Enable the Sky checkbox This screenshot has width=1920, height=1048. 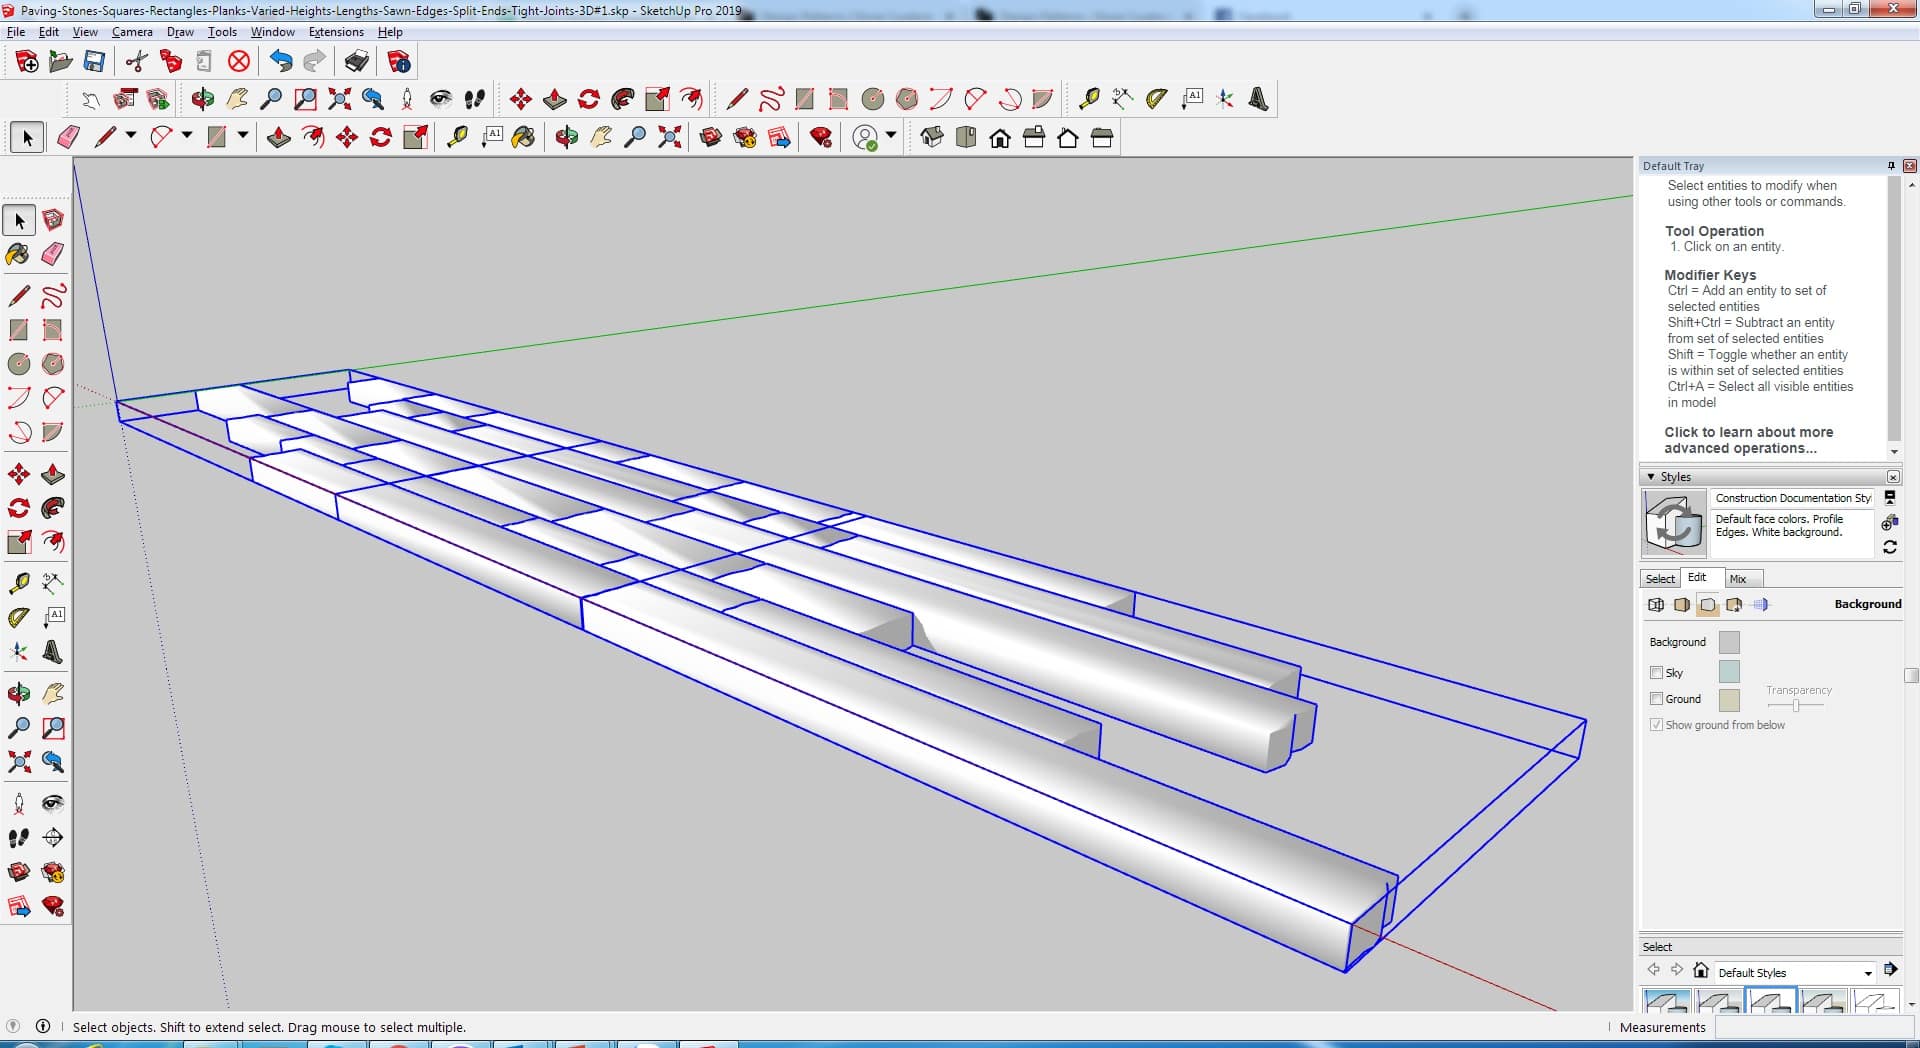pyautogui.click(x=1656, y=672)
